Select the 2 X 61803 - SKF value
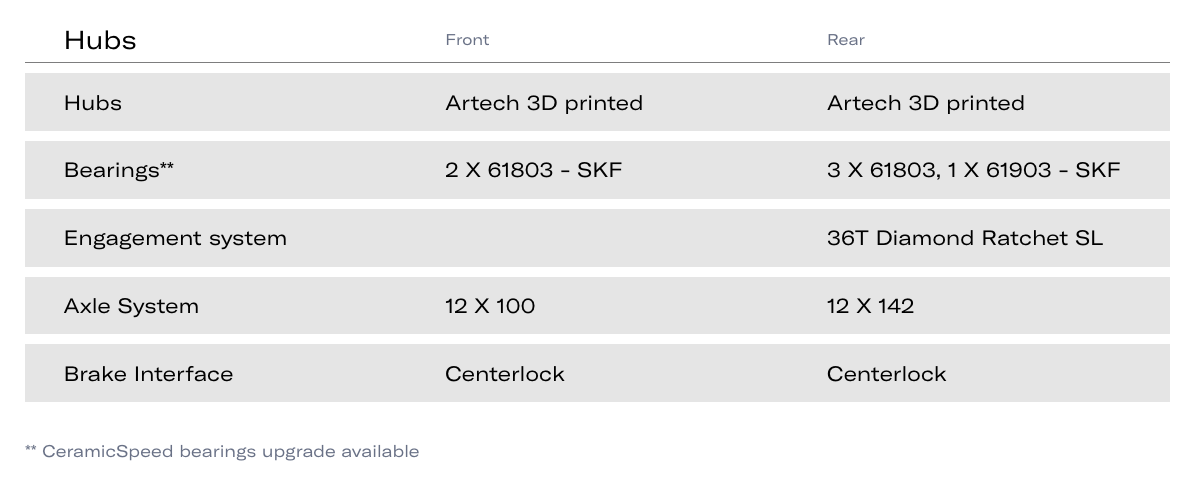Screen dimensions: 1193x488 click(x=533, y=170)
